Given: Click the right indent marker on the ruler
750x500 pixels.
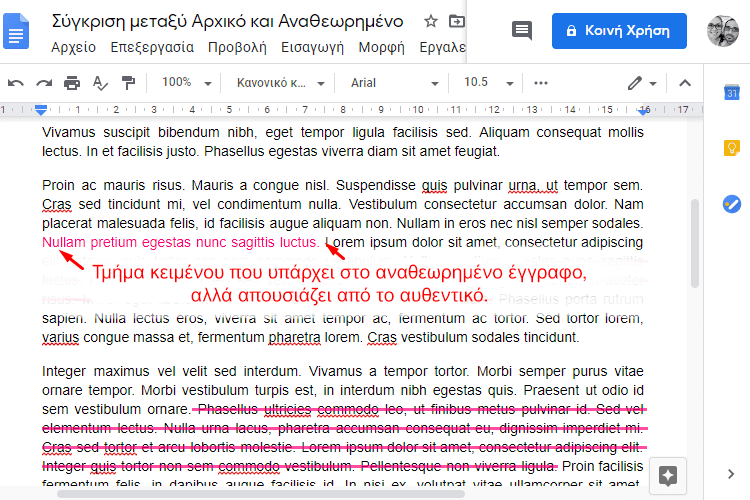Looking at the screenshot, I should coord(644,111).
